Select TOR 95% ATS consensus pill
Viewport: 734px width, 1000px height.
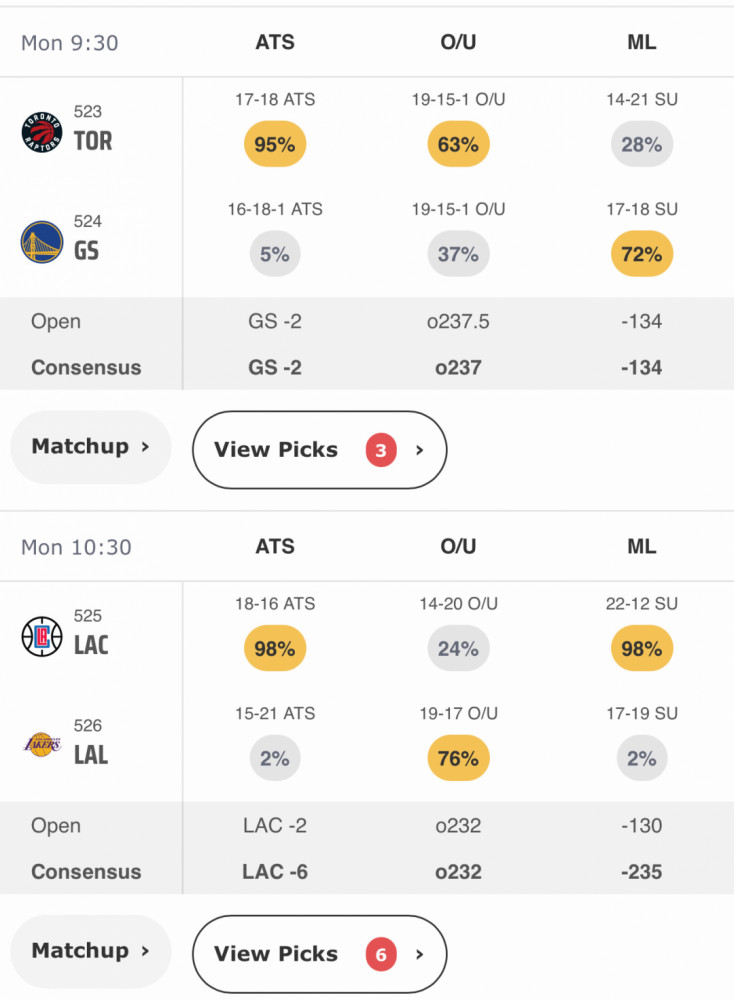[275, 145]
